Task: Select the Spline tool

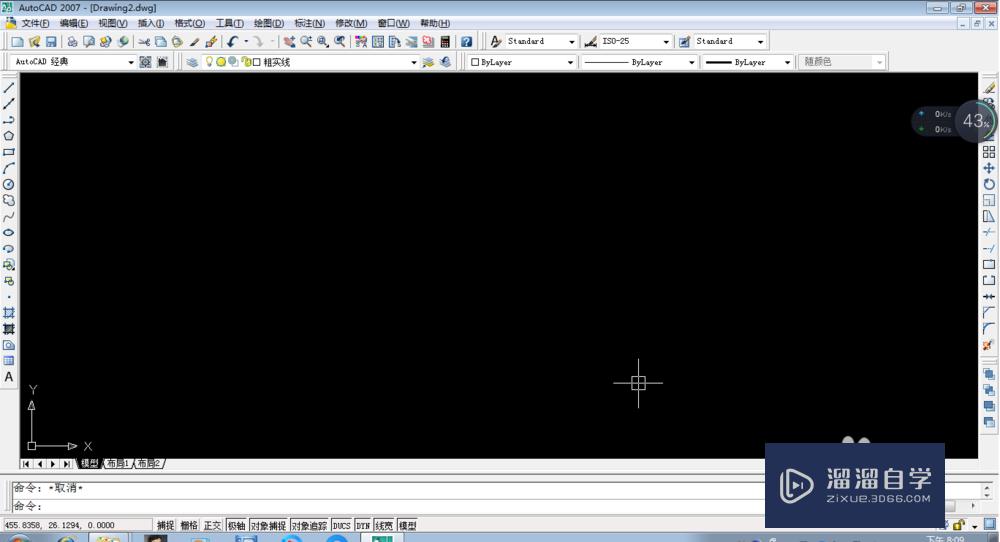Action: coord(9,217)
